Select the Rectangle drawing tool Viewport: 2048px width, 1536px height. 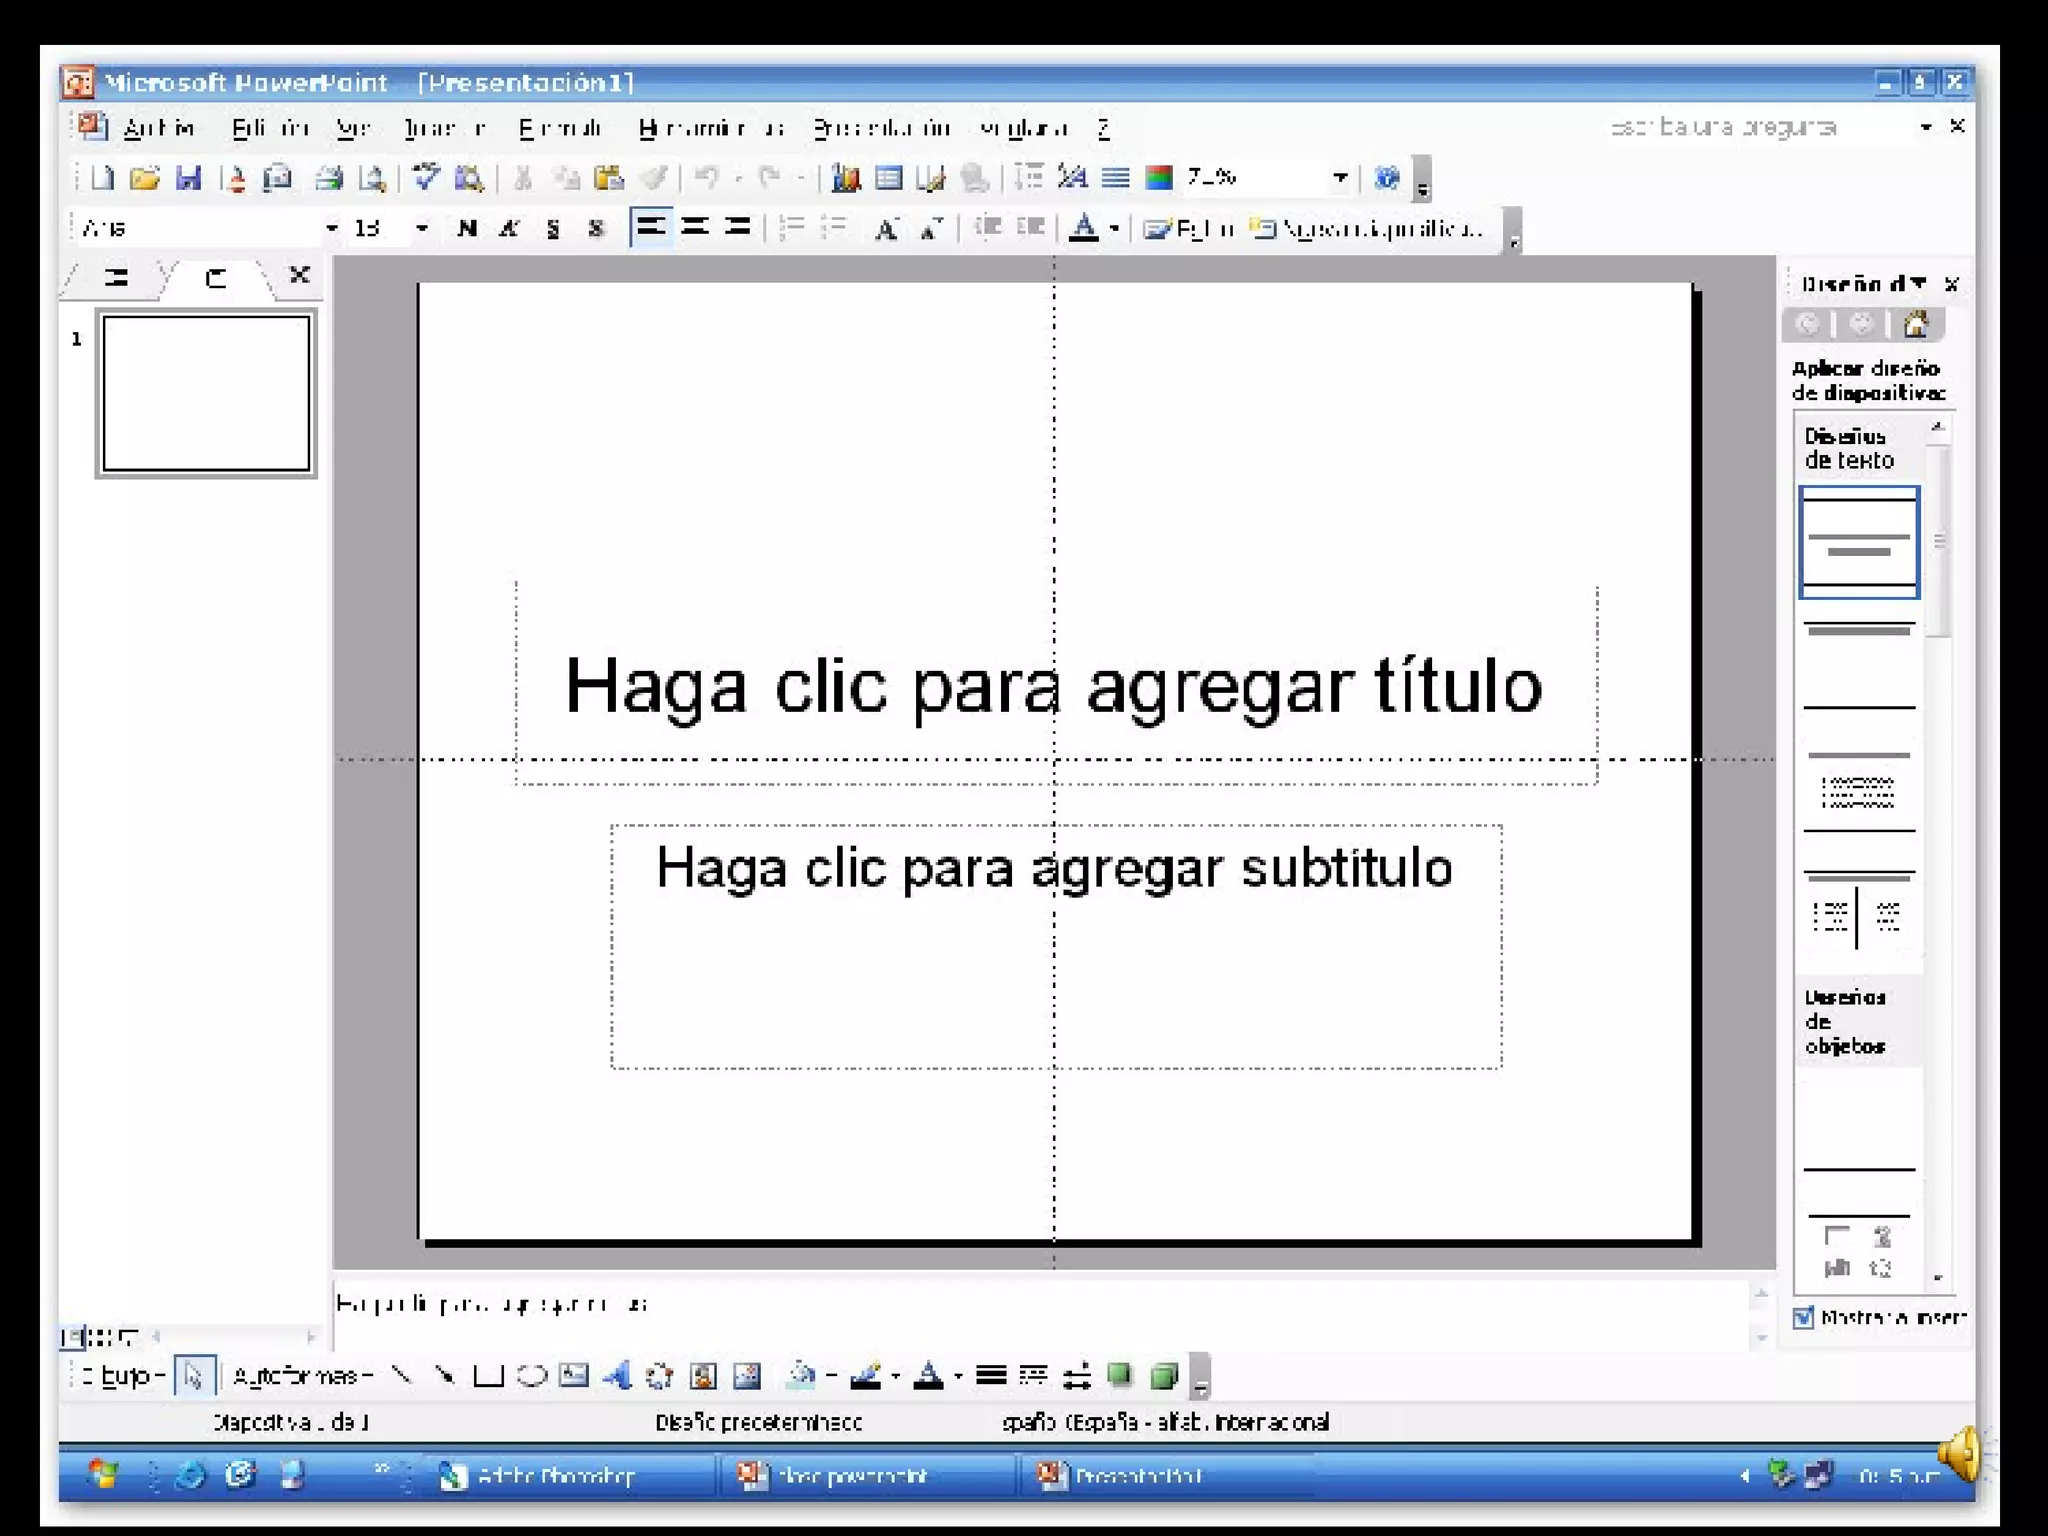tap(488, 1377)
